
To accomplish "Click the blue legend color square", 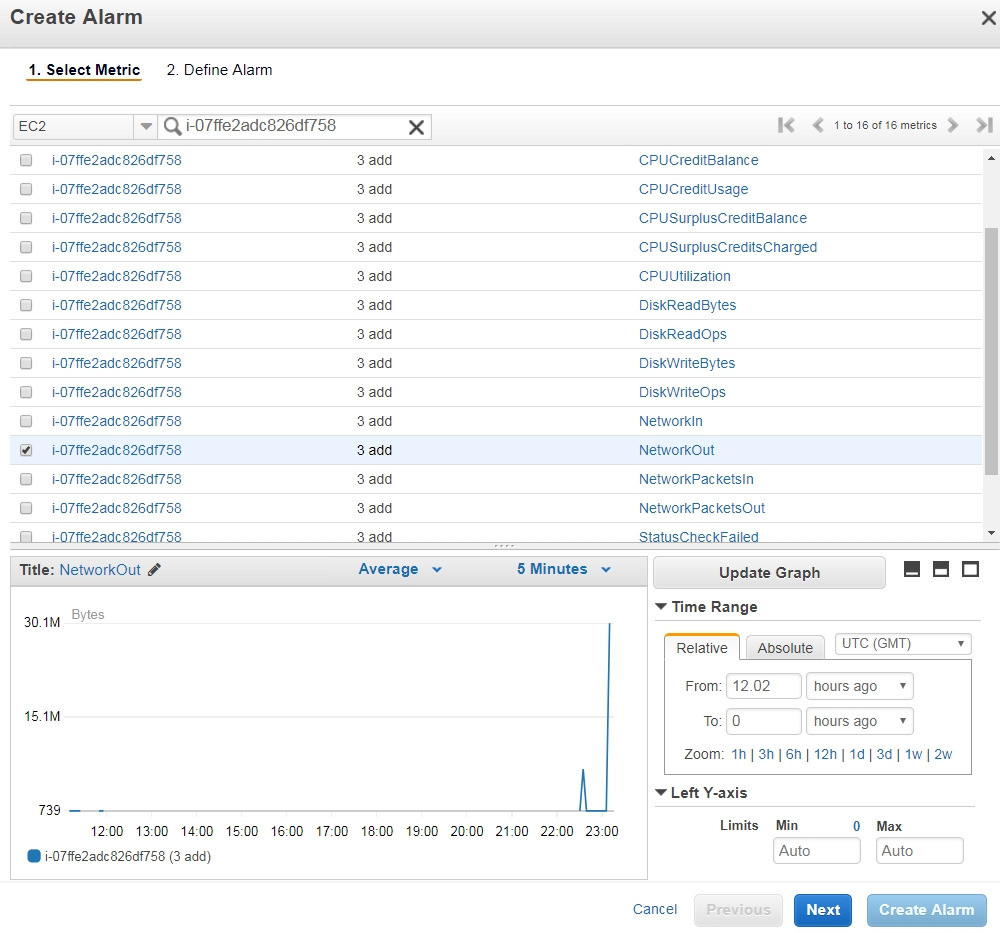I will 34,856.
